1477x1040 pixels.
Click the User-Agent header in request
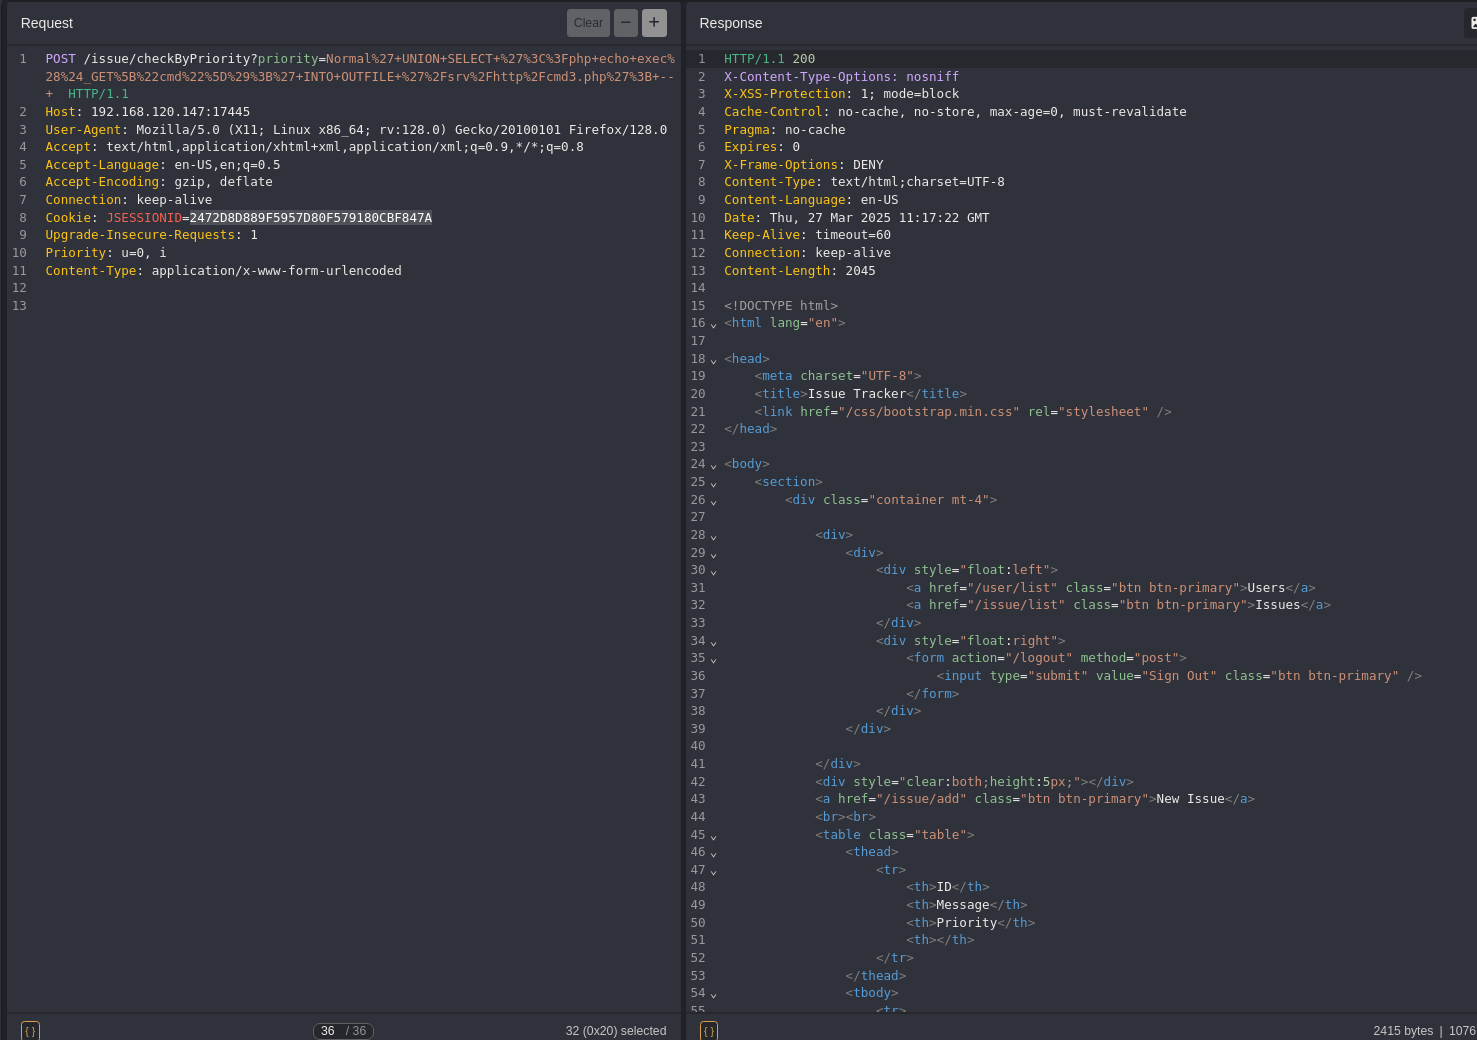(356, 130)
